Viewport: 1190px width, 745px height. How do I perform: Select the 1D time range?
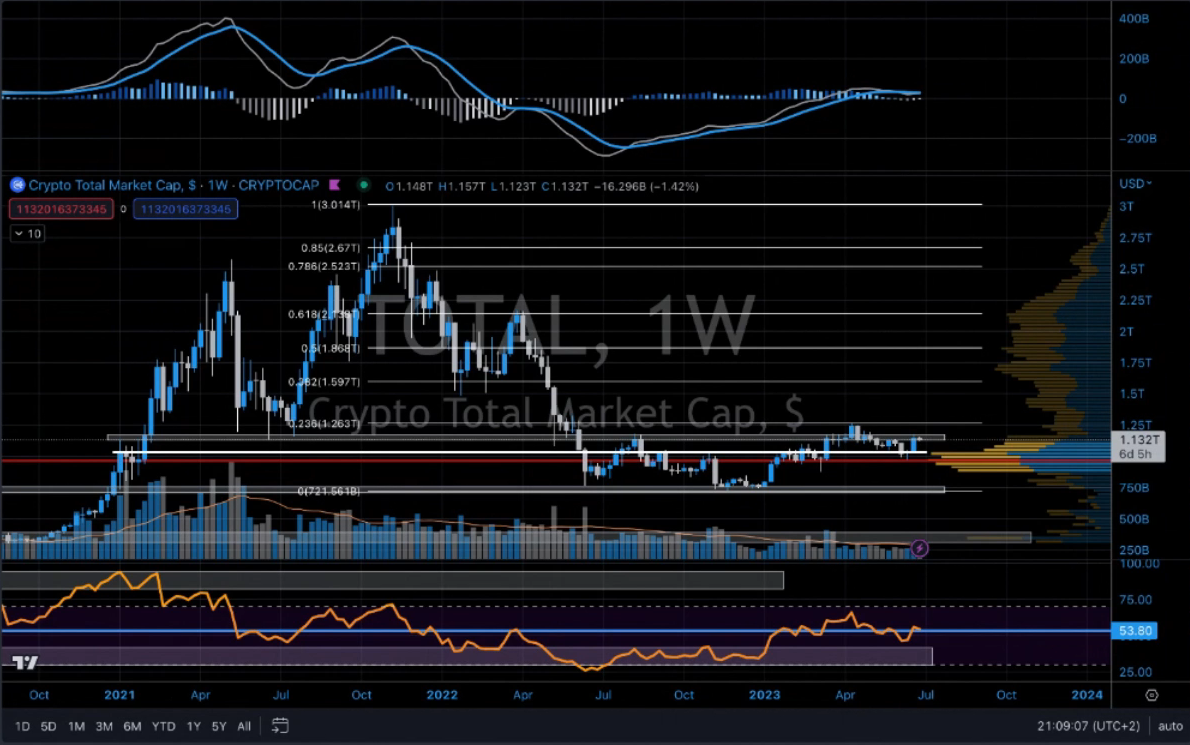[21, 726]
